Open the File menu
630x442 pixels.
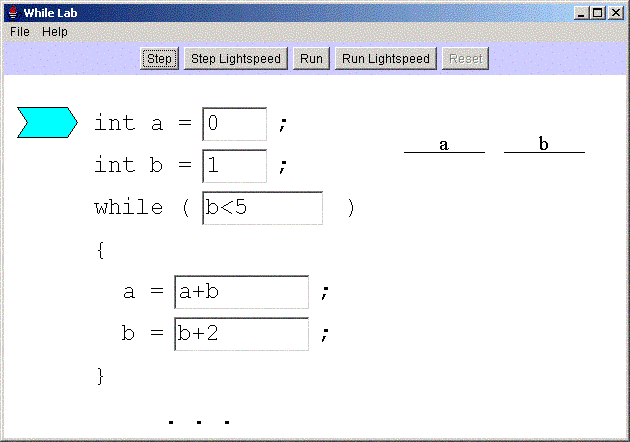[x=20, y=31]
